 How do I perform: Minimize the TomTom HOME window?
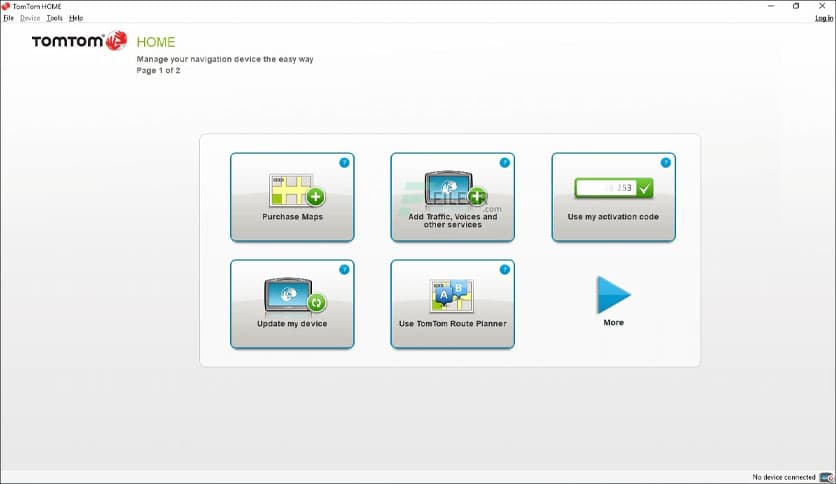tap(771, 6)
